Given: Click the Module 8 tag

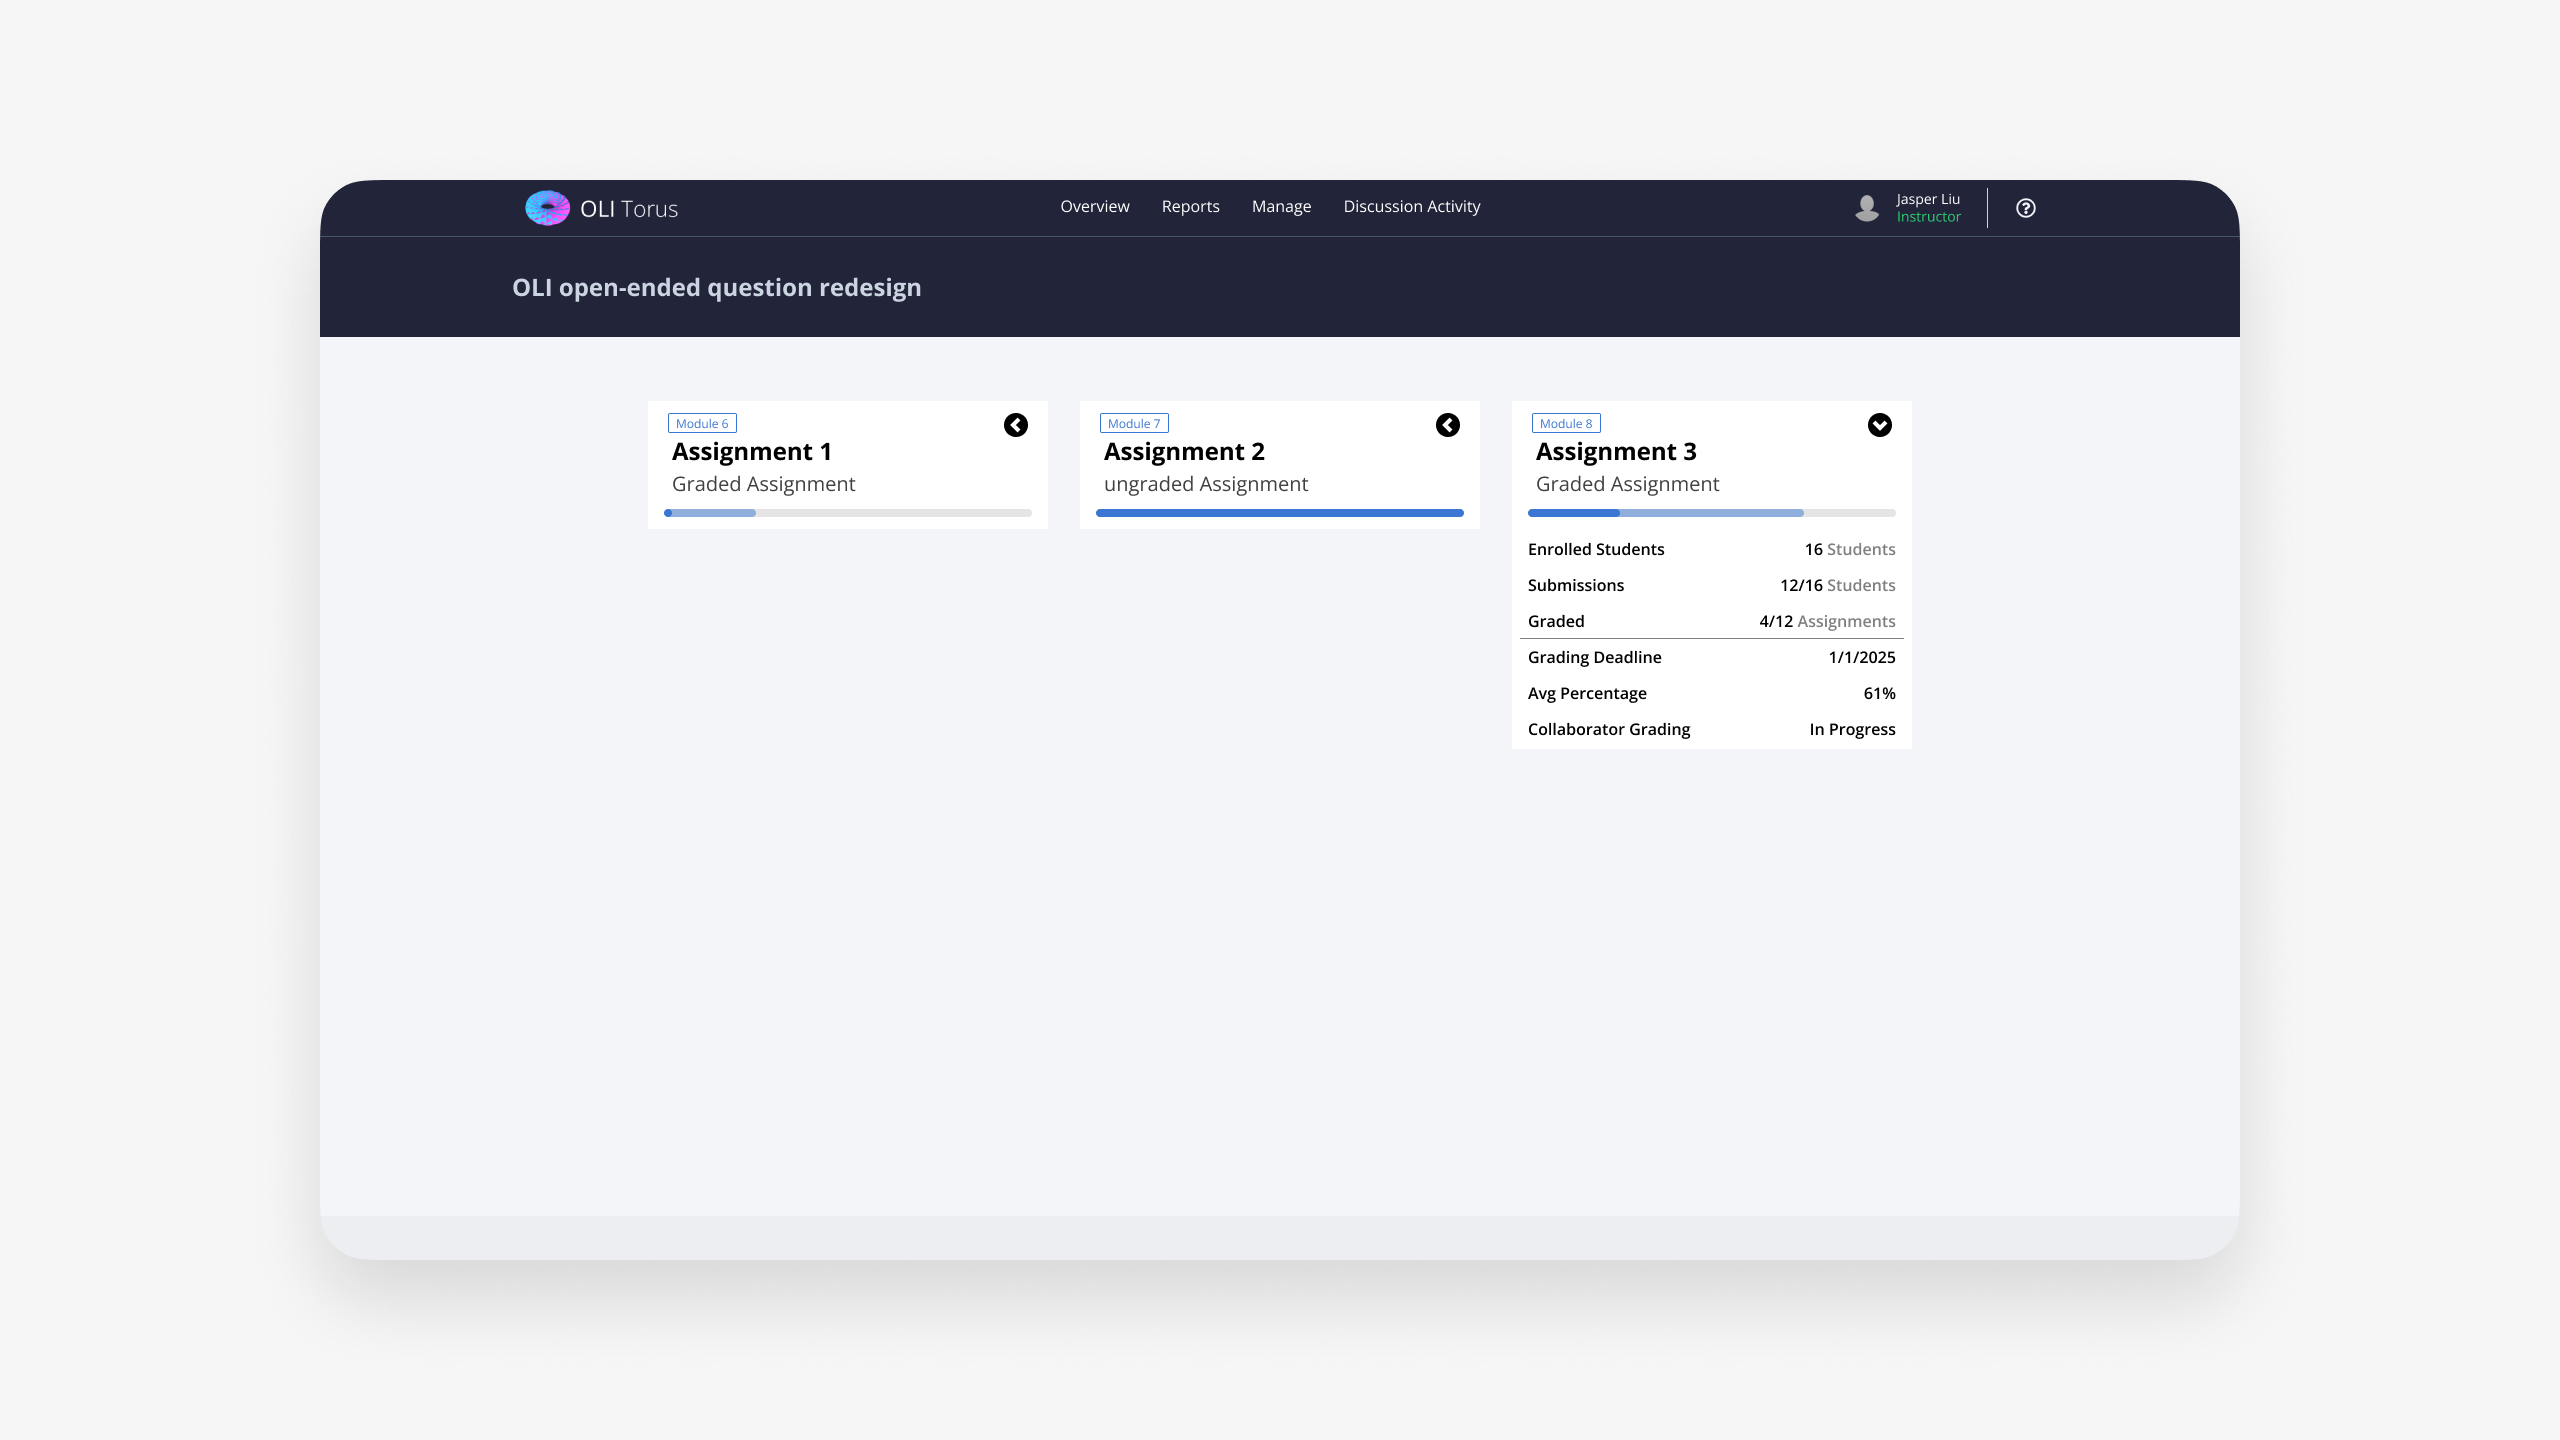Looking at the screenshot, I should click(x=1566, y=424).
